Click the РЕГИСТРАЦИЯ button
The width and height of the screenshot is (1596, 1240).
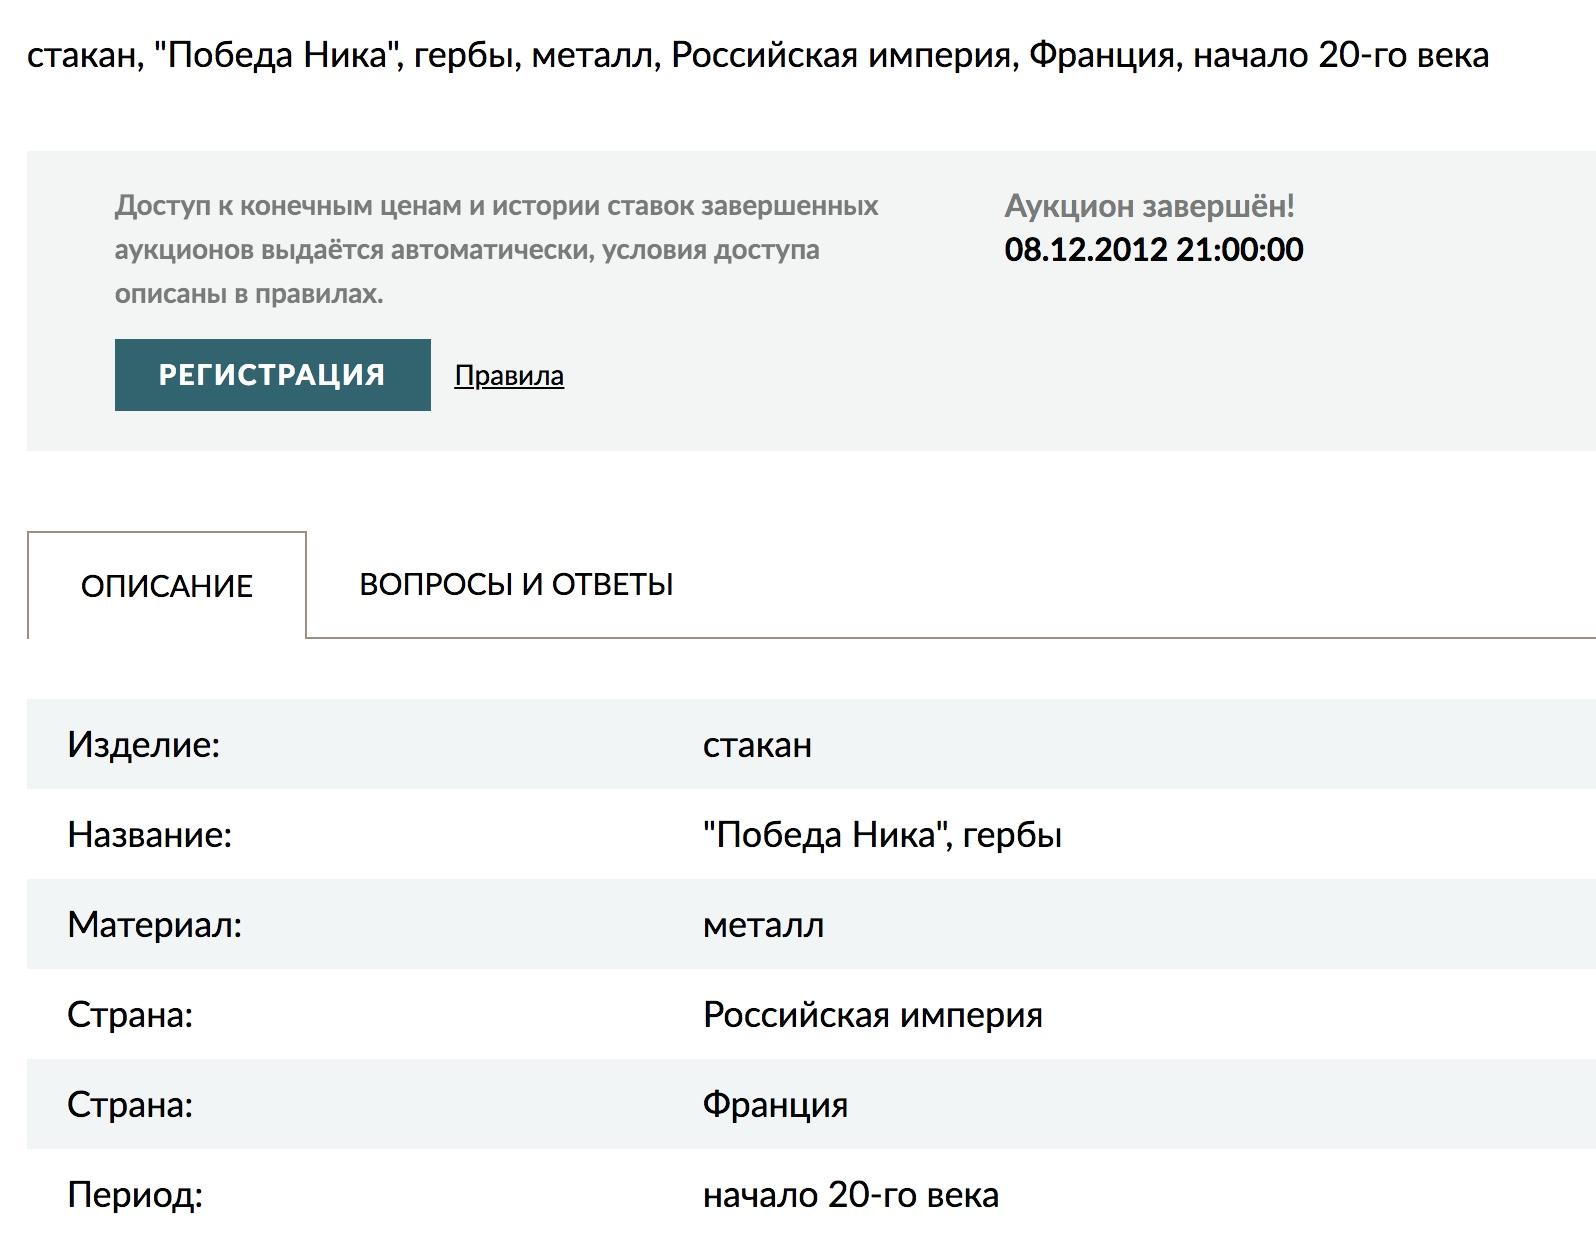(272, 375)
